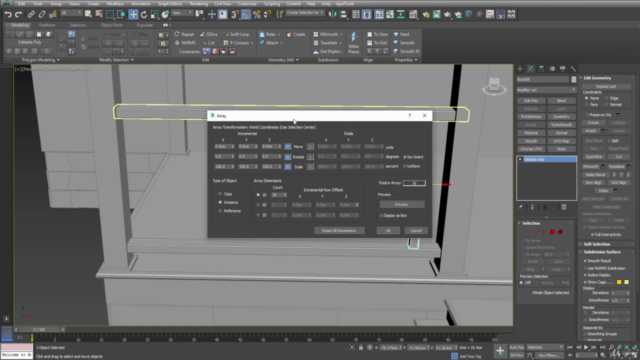This screenshot has height=360, width=640.
Task: Select the 2D array dimension radio
Action: tap(258, 205)
